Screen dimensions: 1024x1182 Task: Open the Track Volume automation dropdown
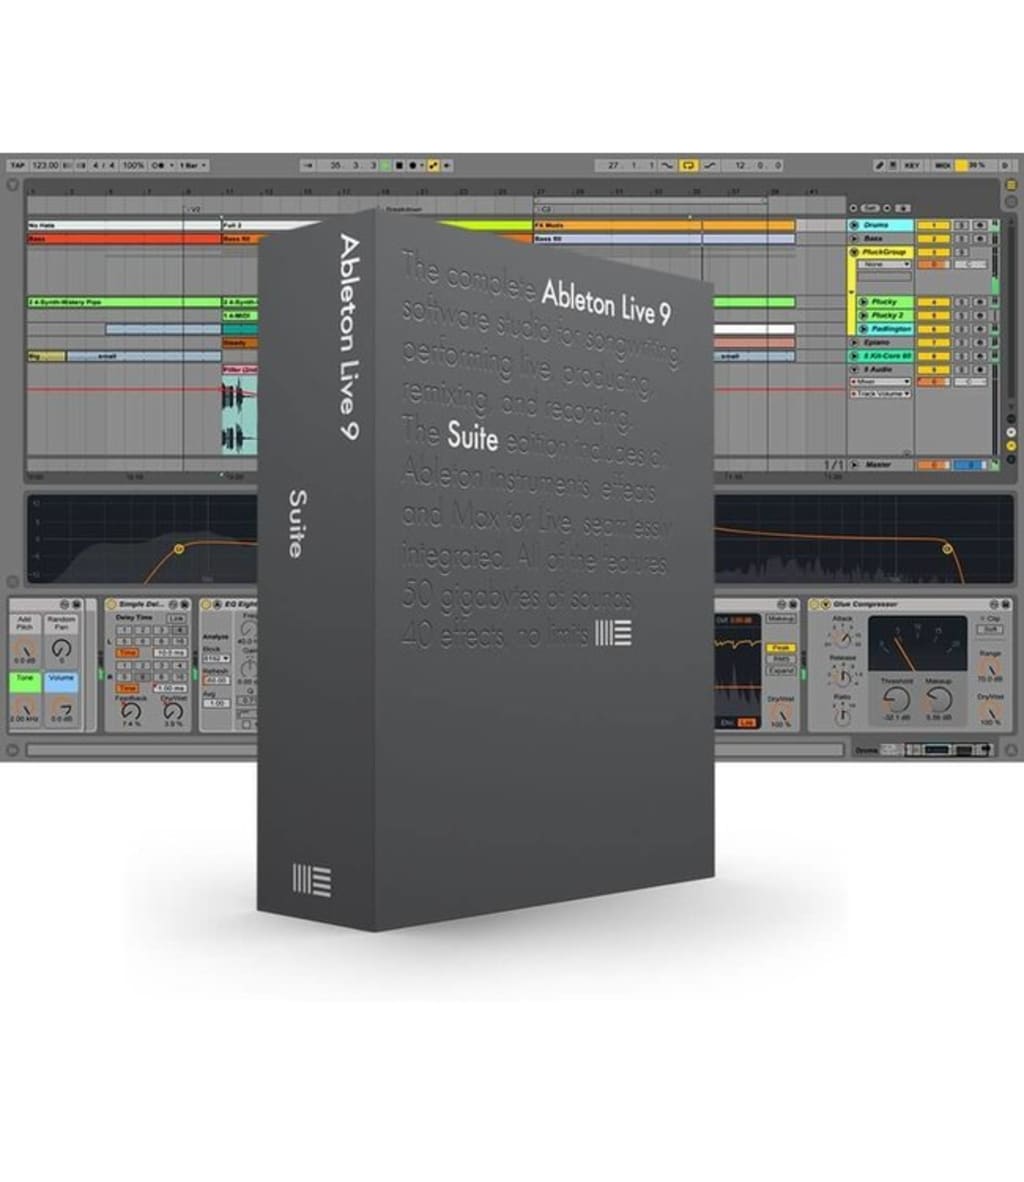[881, 393]
